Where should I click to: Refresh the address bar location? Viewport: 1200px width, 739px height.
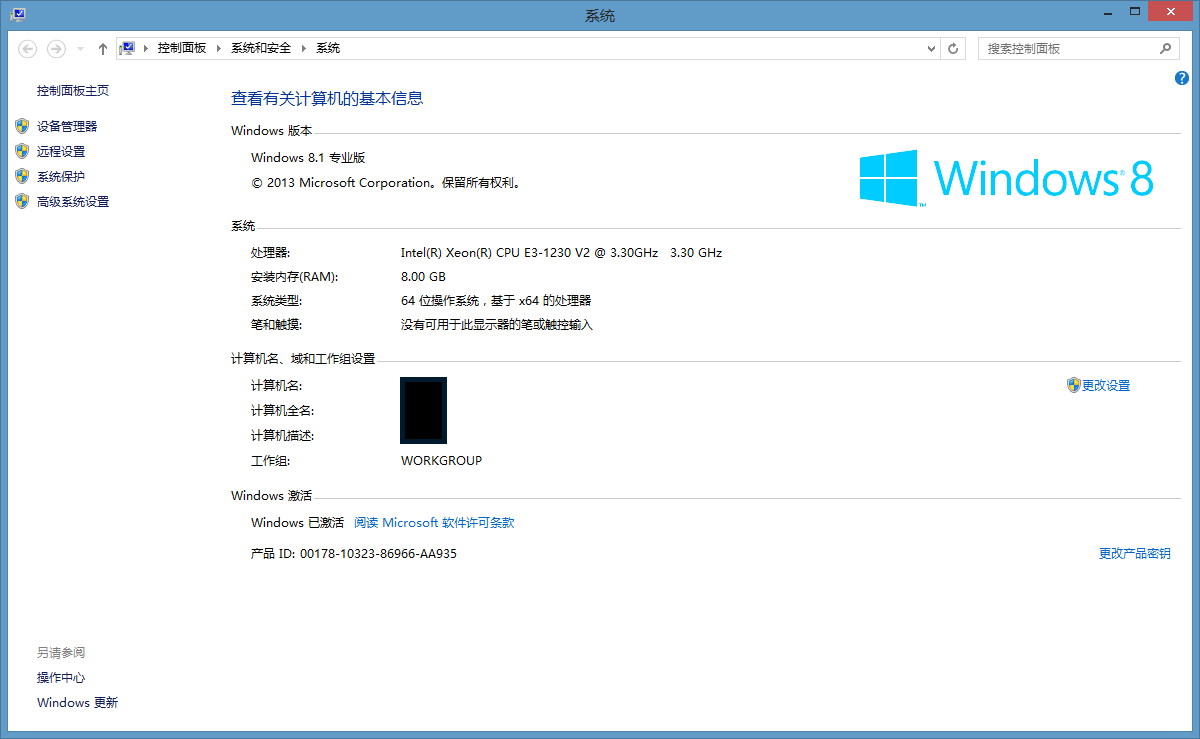click(953, 48)
